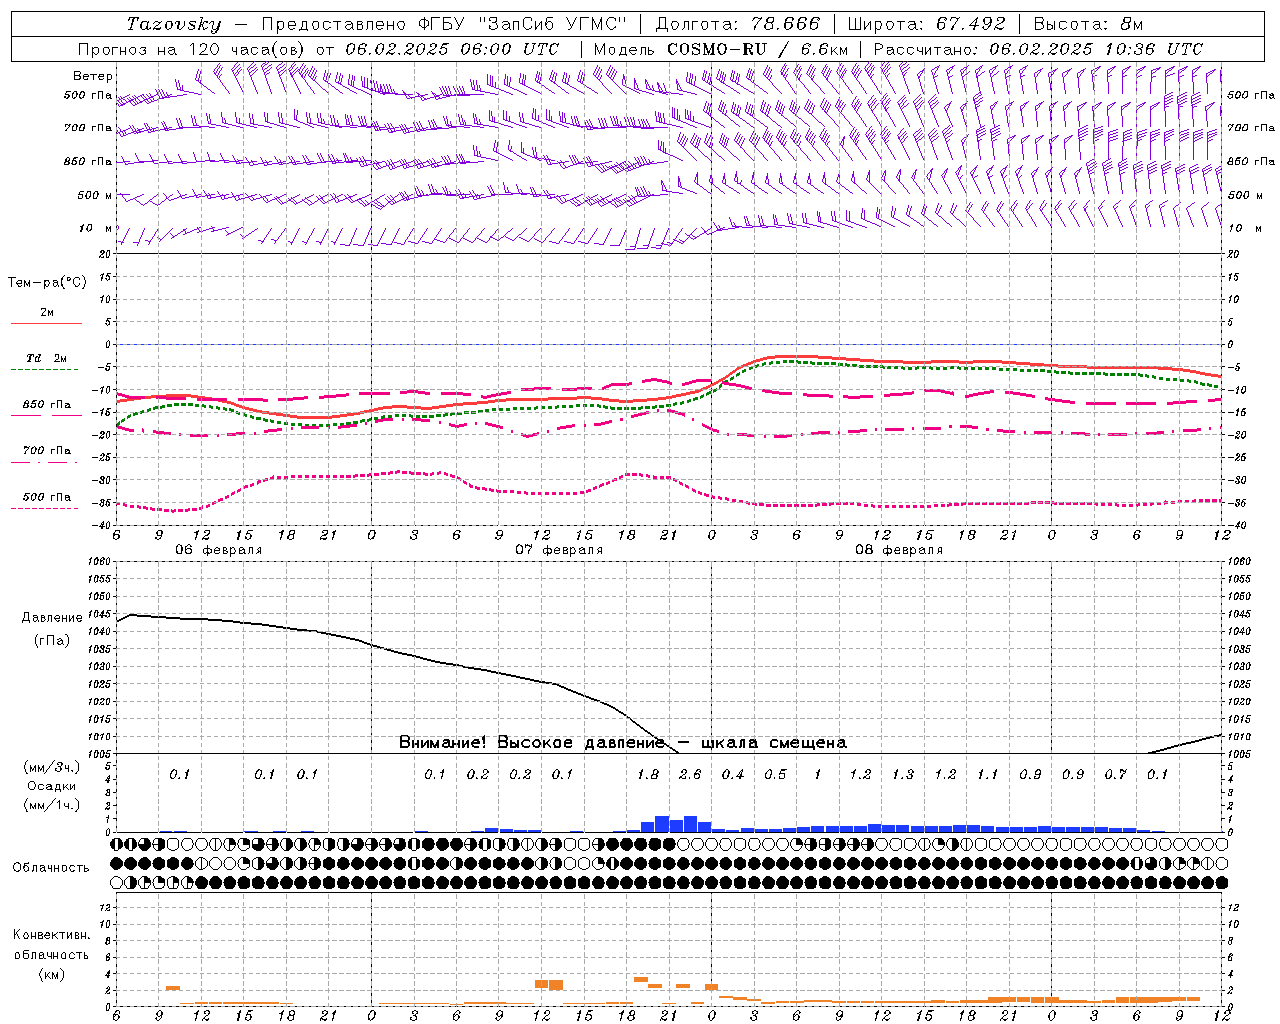1280x1024 pixels.
Task: Click the Долгота: 78.666 value
Action: [737, 24]
